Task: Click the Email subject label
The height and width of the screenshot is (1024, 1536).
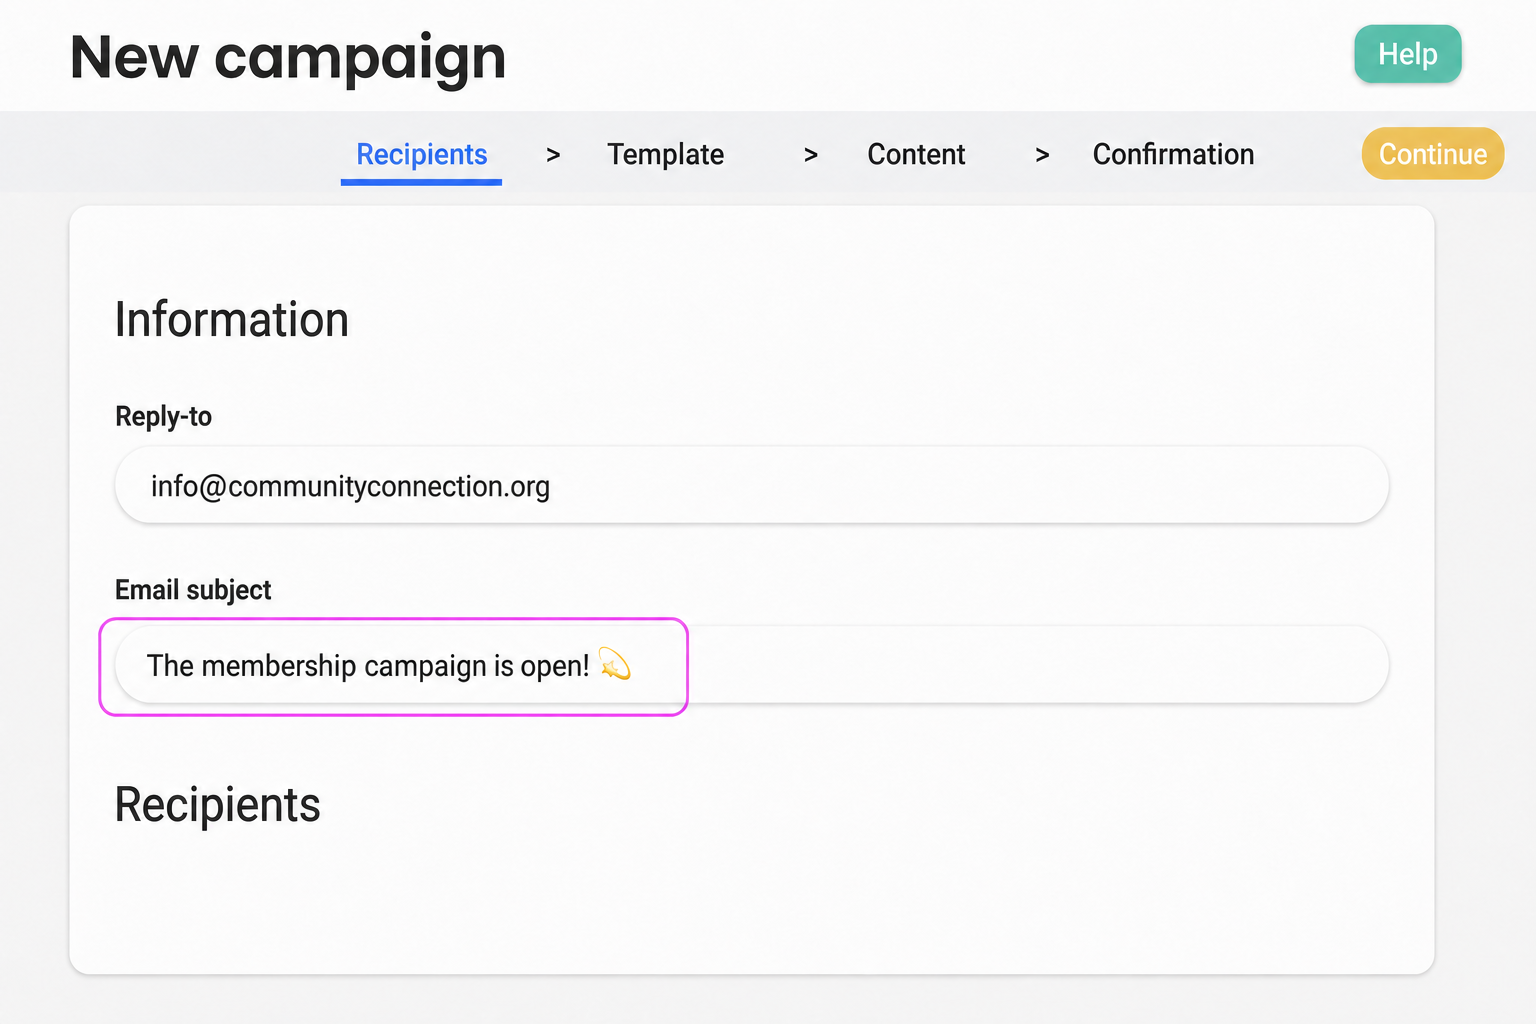Action: [x=193, y=590]
